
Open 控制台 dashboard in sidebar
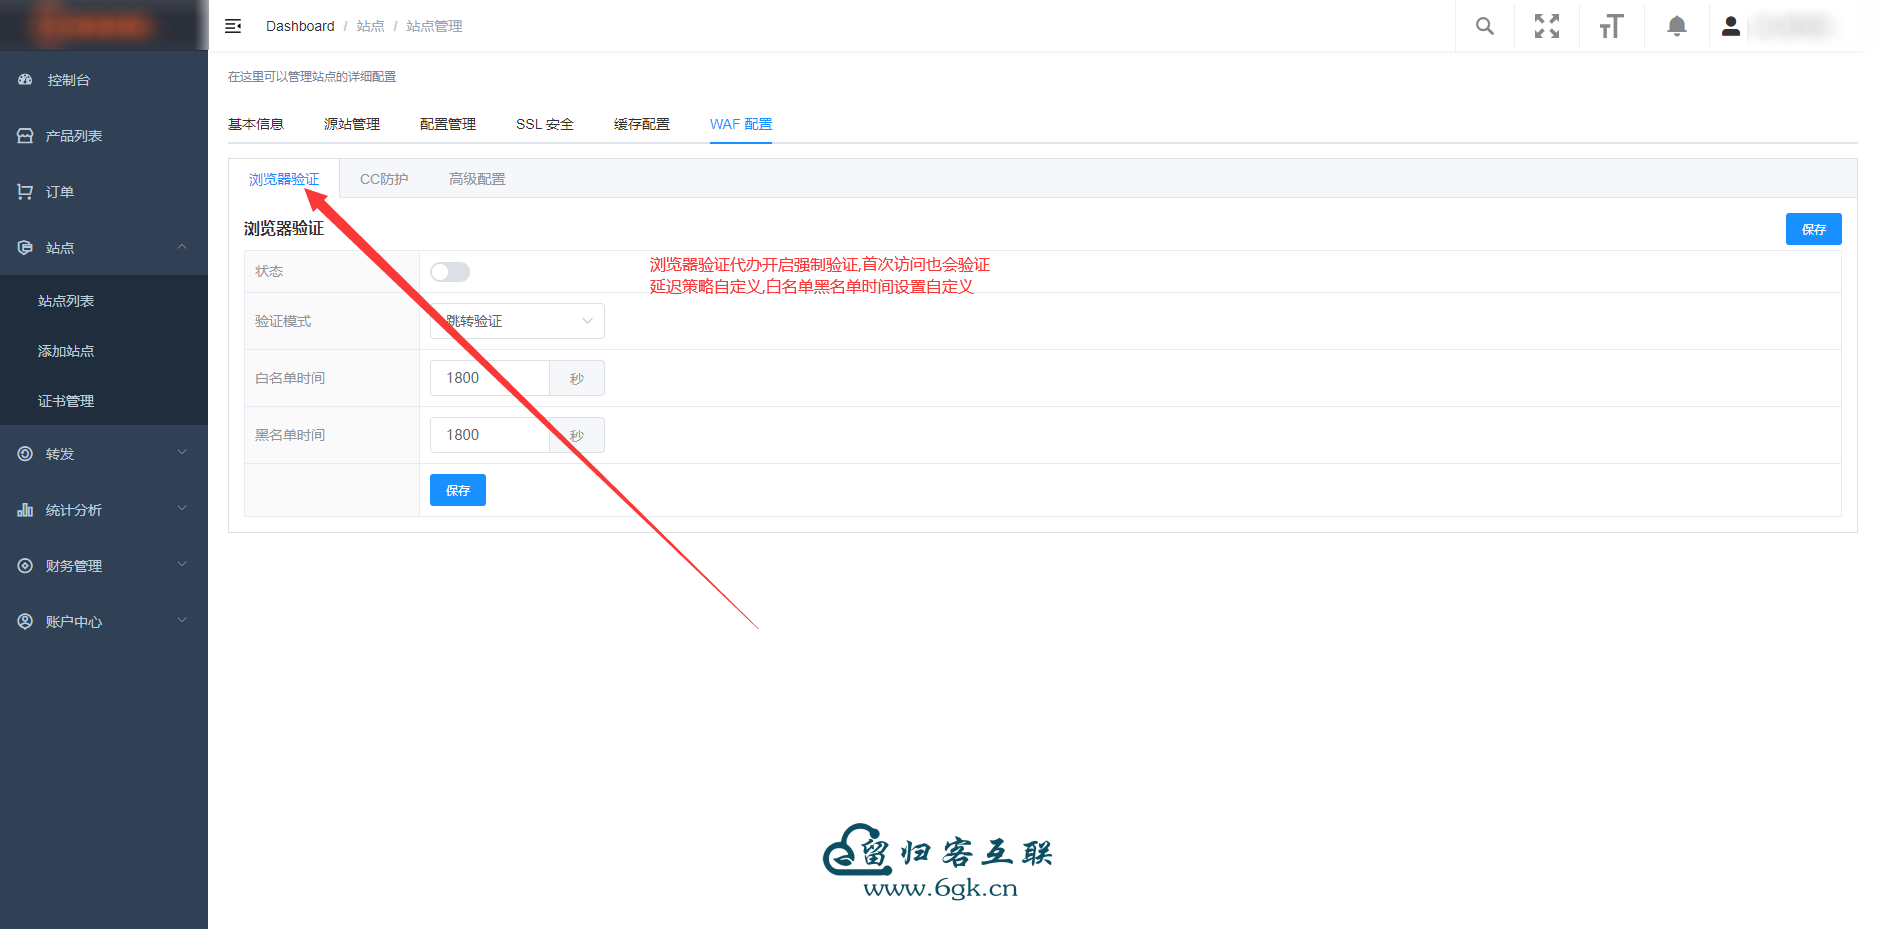[x=68, y=80]
